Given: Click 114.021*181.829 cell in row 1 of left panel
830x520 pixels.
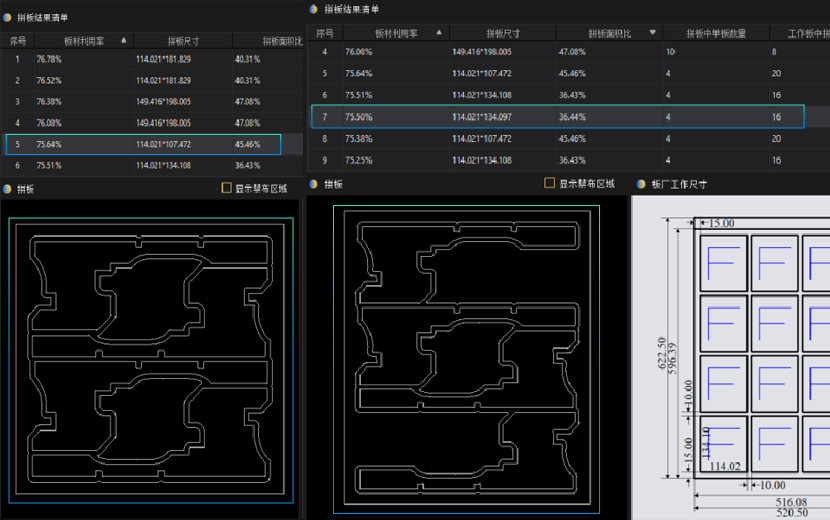Looking at the screenshot, I should coord(164,59).
